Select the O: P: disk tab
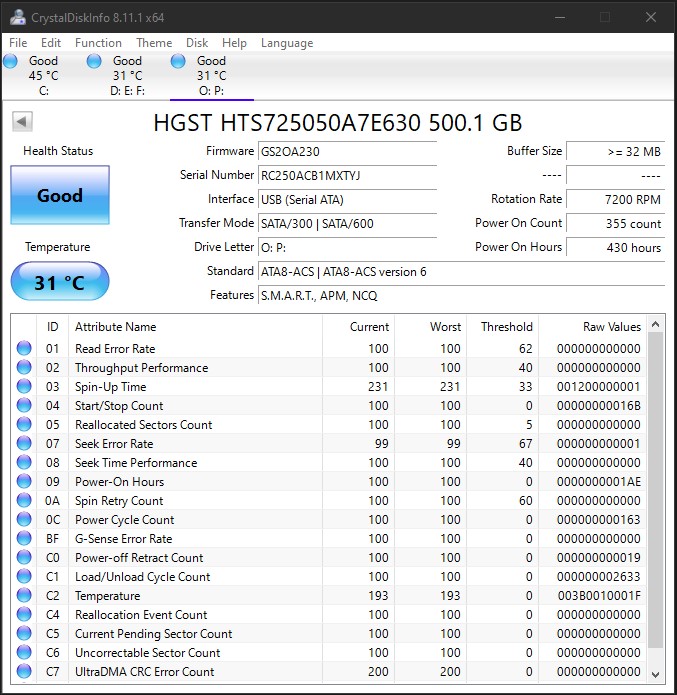This screenshot has width=677, height=695. [x=211, y=75]
